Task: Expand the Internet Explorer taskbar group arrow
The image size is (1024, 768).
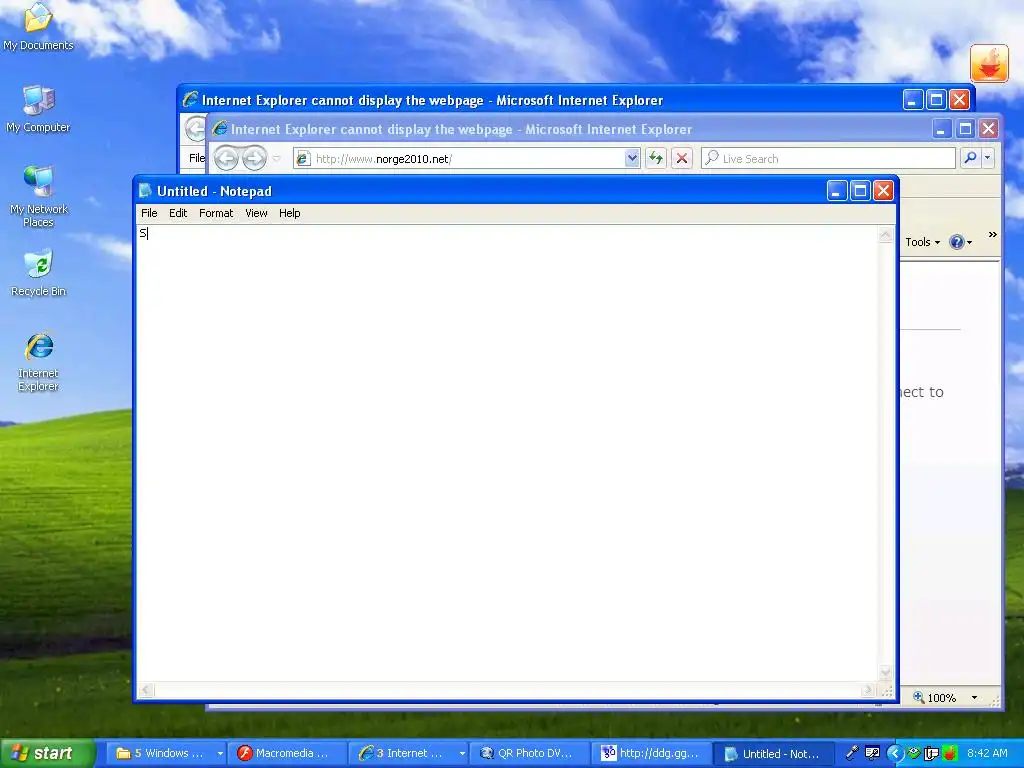Action: tap(462, 754)
